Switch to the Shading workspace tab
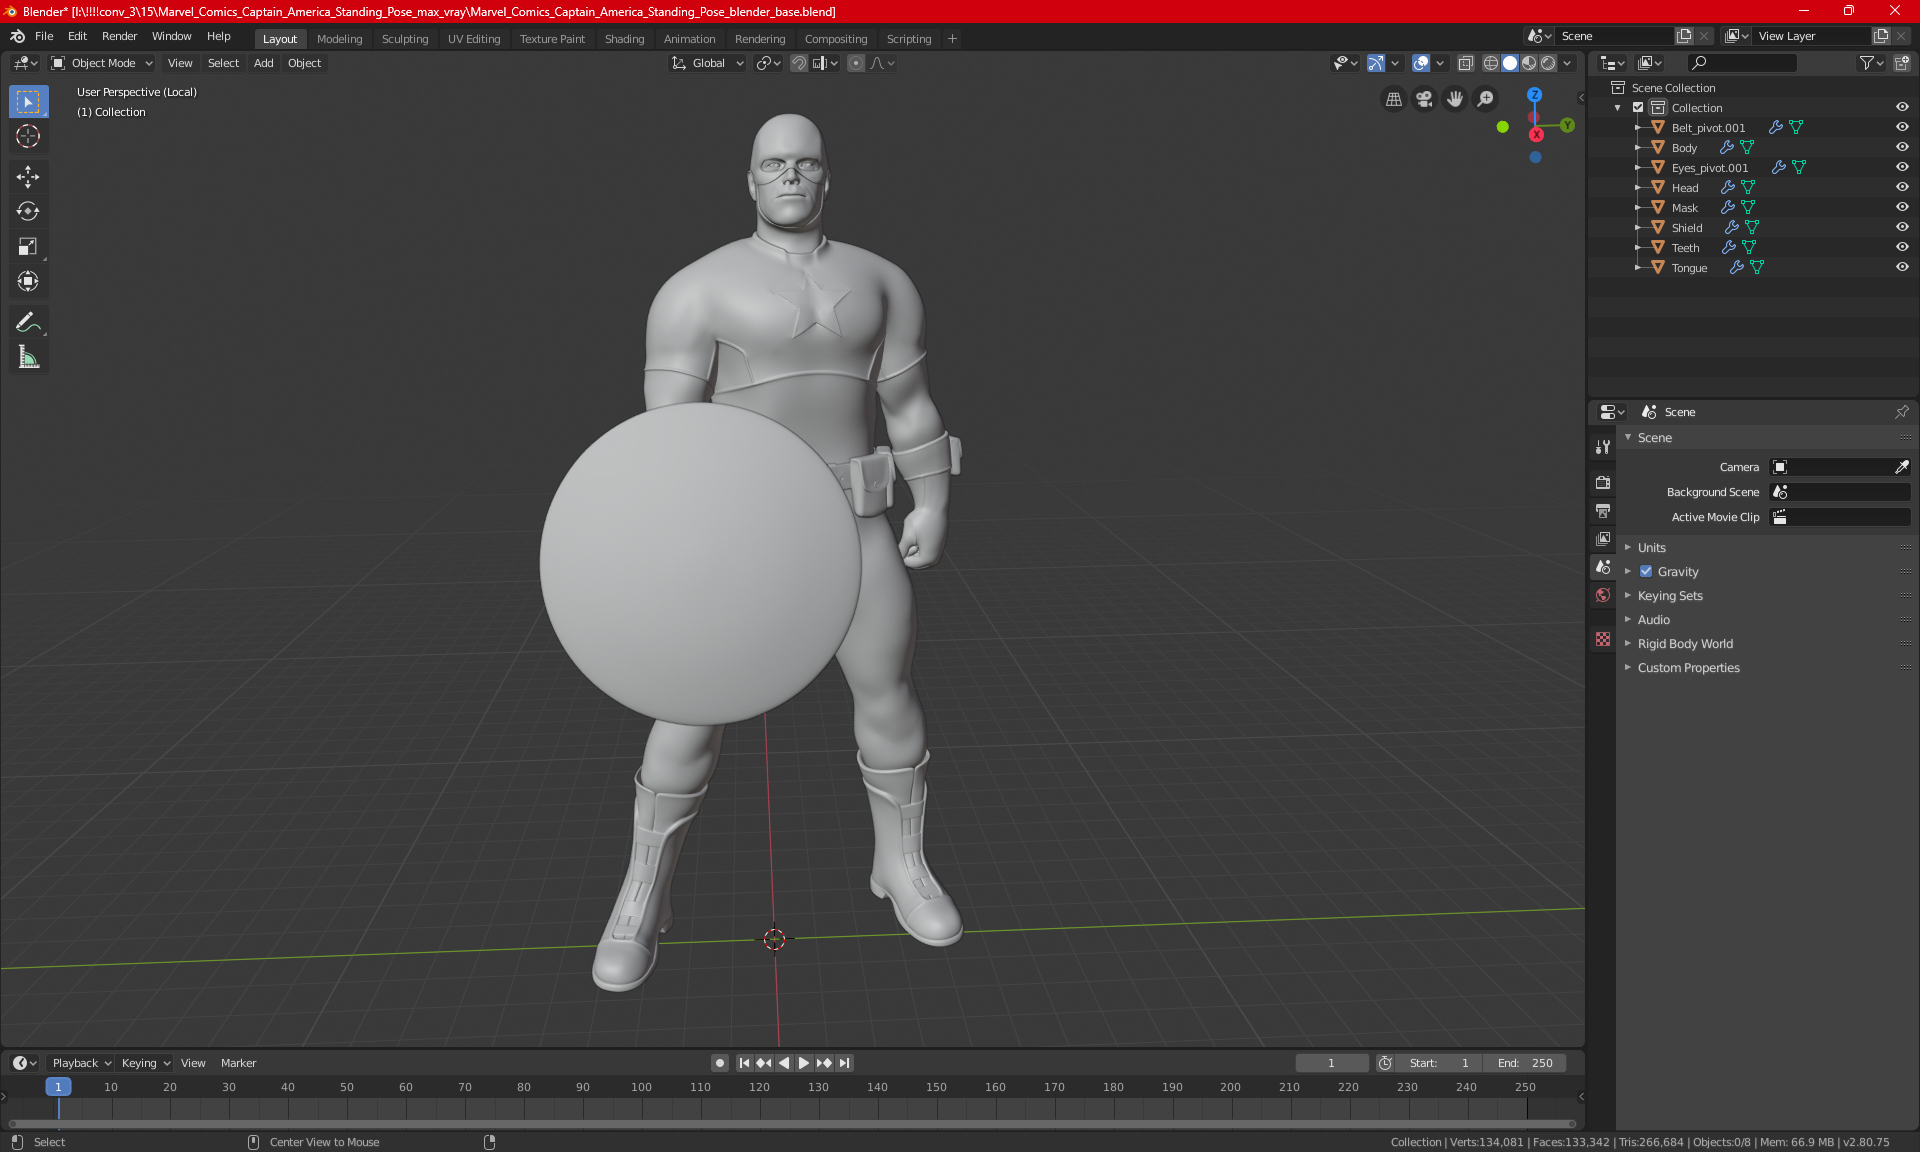Viewport: 1920px width, 1152px height. 624,39
